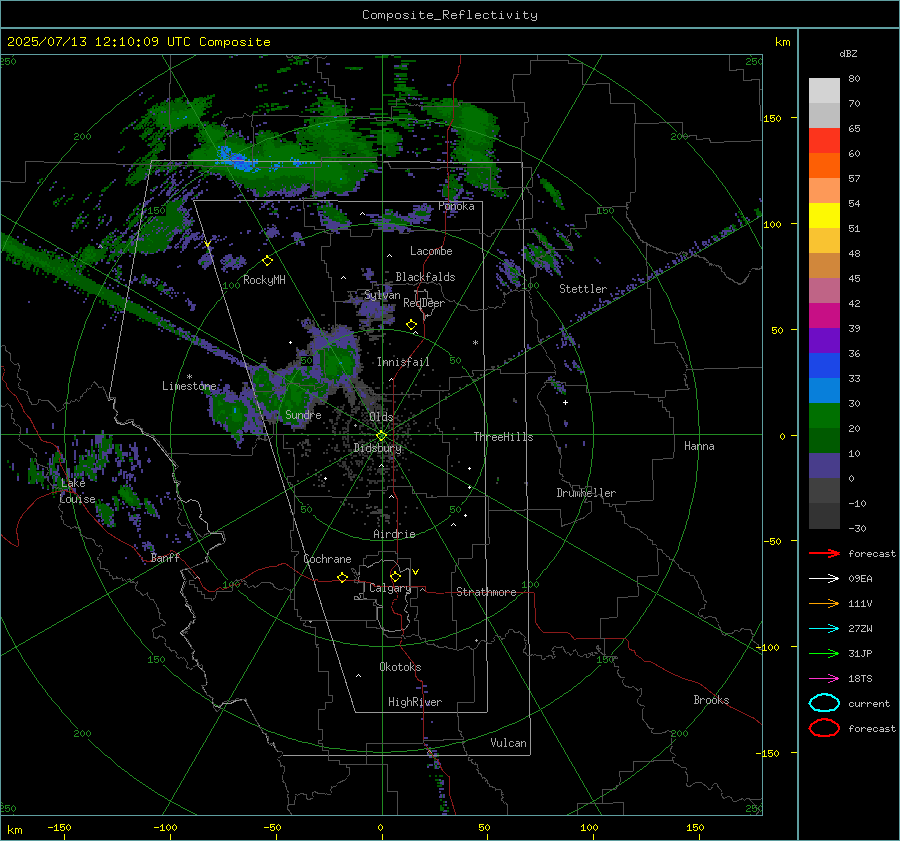The height and width of the screenshot is (841, 900).
Task: Click the green echo cell west of Innisfail
Action: coord(338,363)
